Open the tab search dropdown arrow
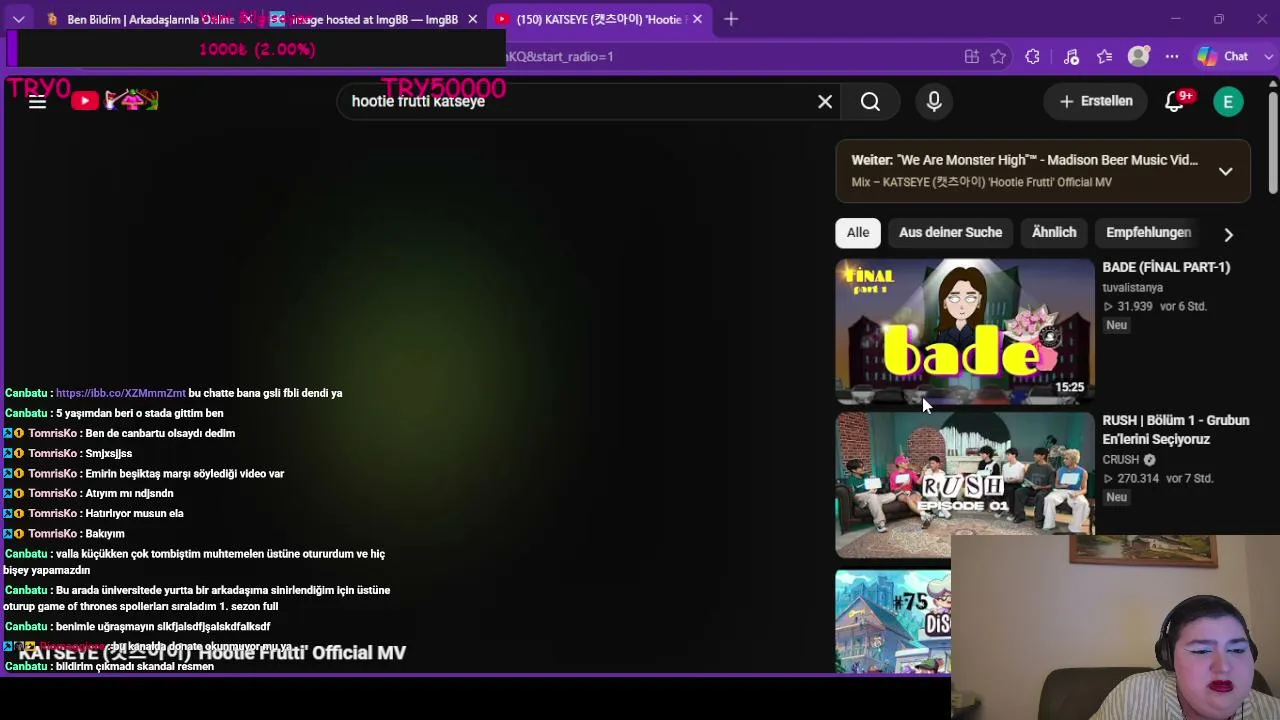The width and height of the screenshot is (1280, 720). pos(18,19)
